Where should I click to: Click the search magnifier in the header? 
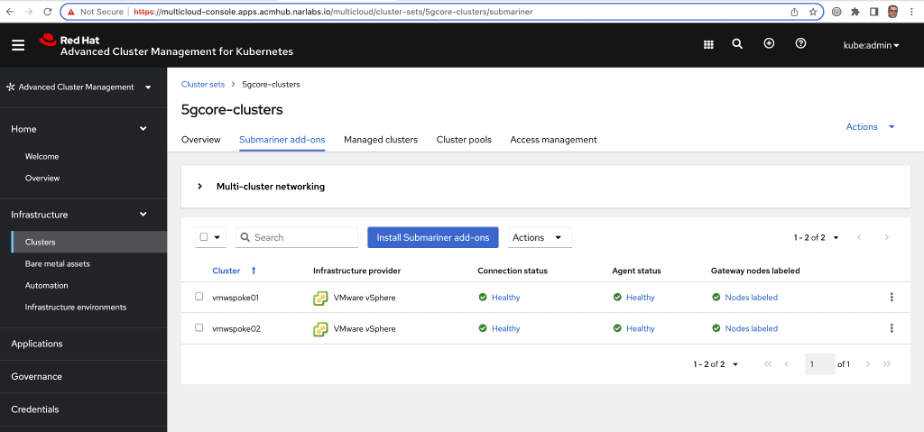tap(737, 44)
